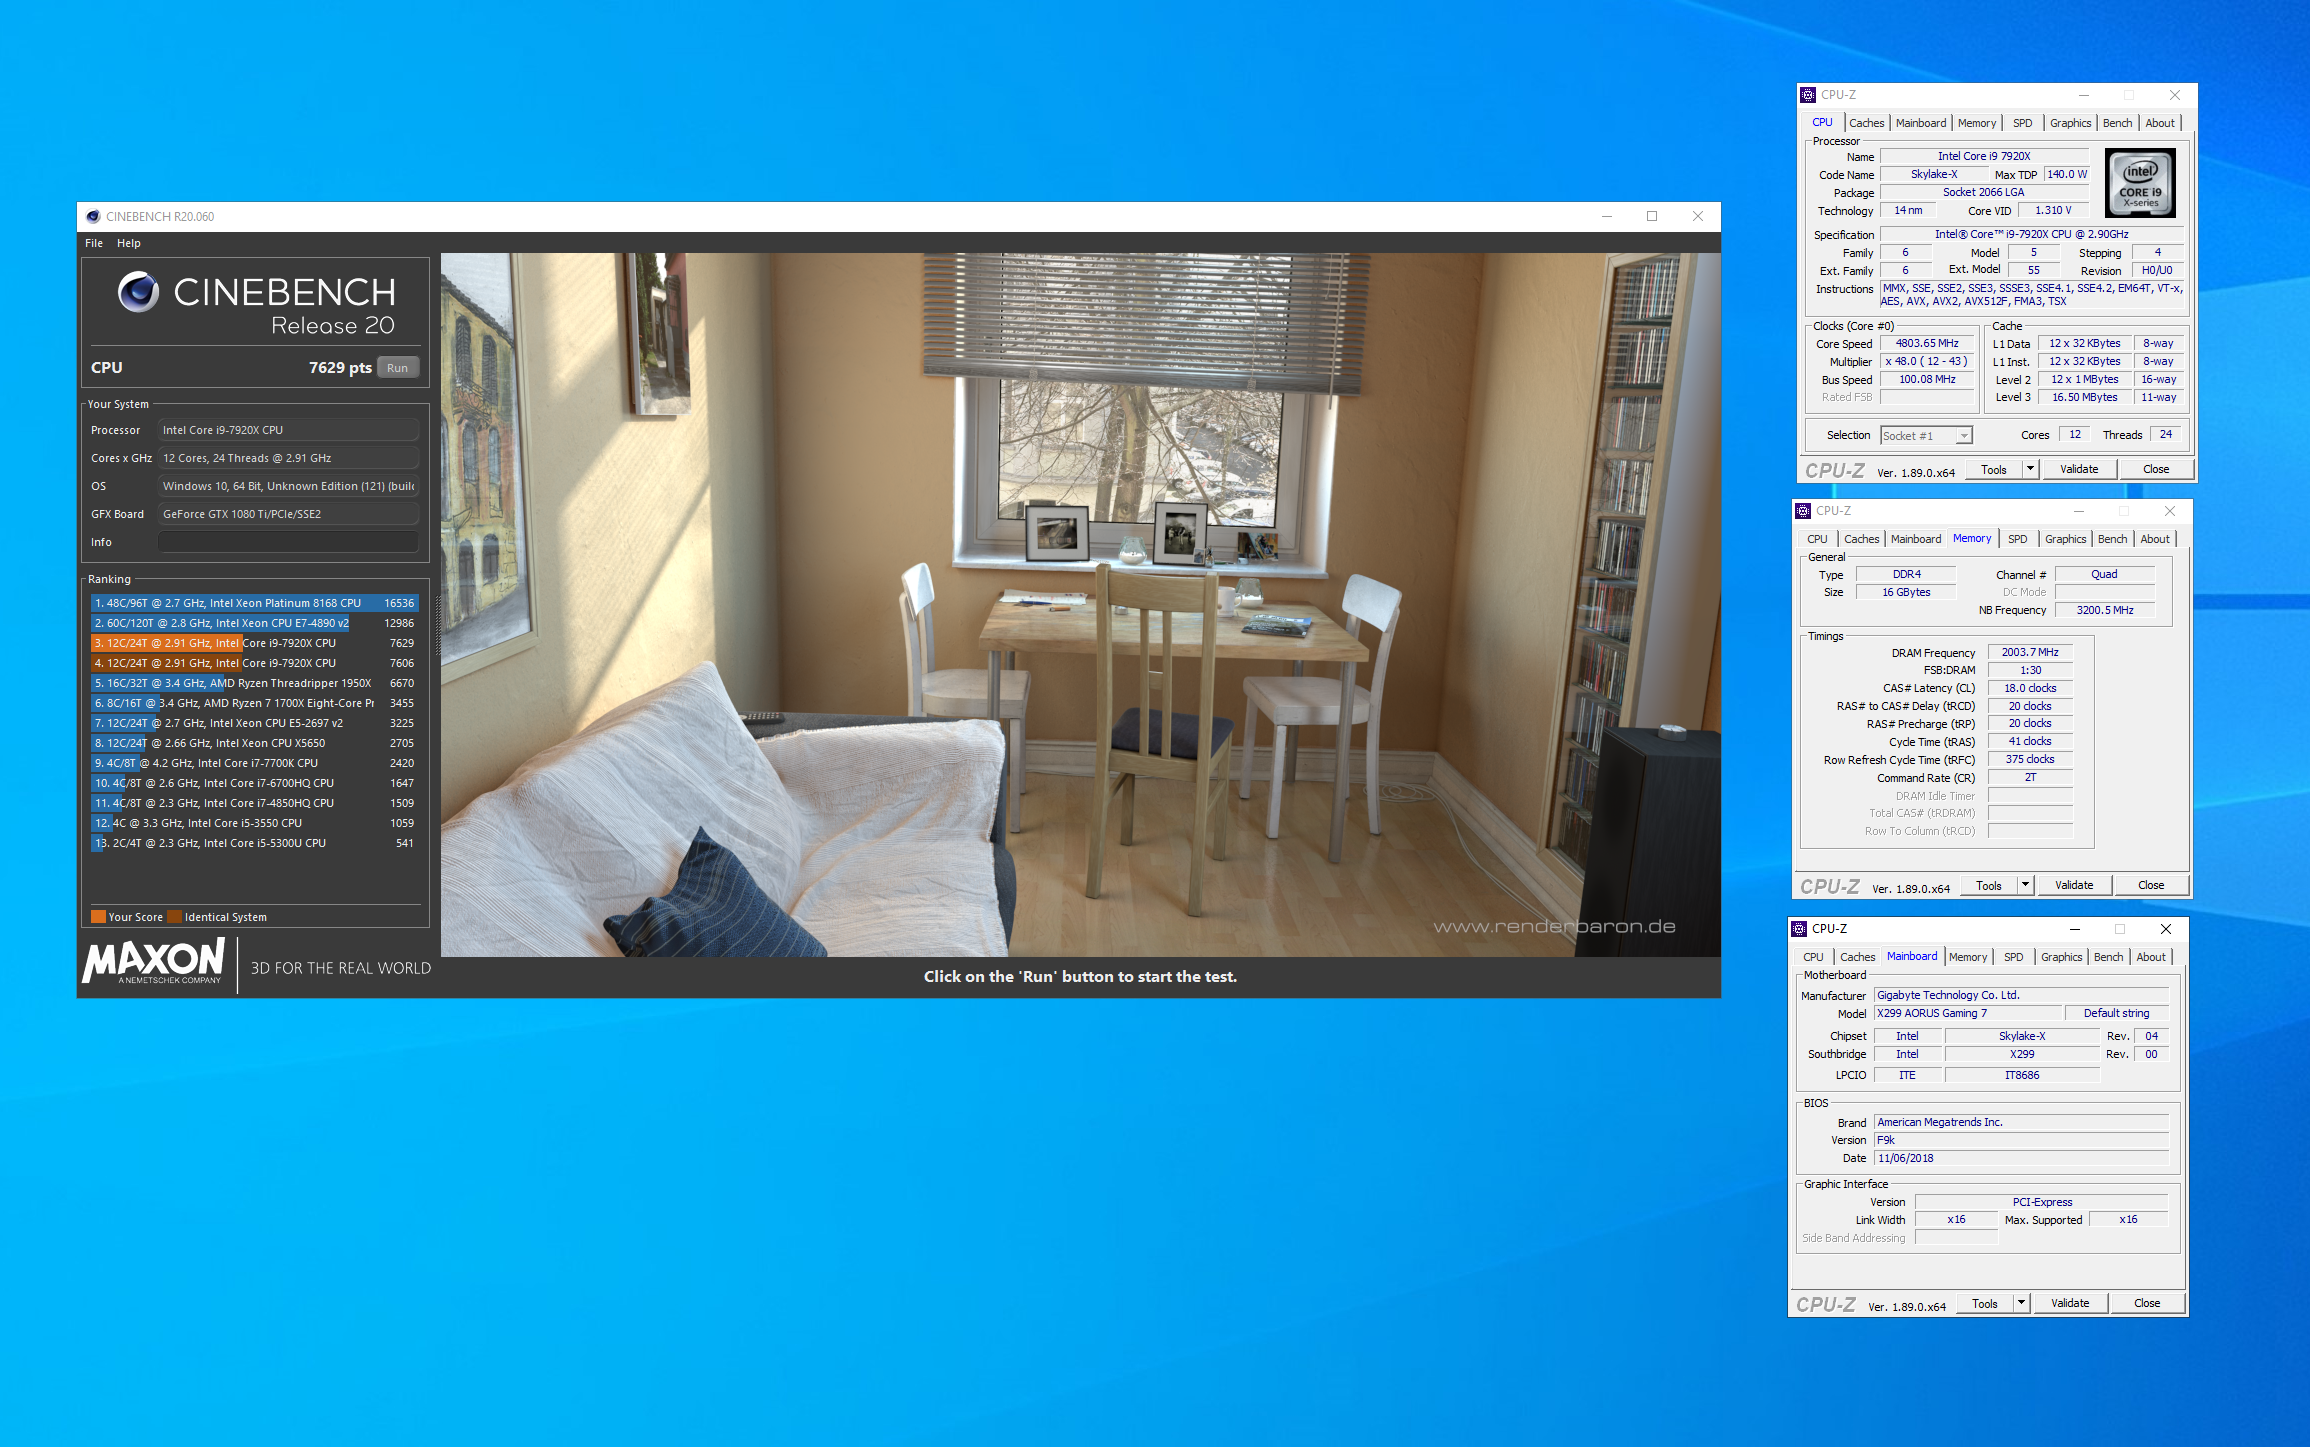Screen dimensions: 2310x1447
Task: Open the File menu in Cinebench
Action: coord(94,243)
